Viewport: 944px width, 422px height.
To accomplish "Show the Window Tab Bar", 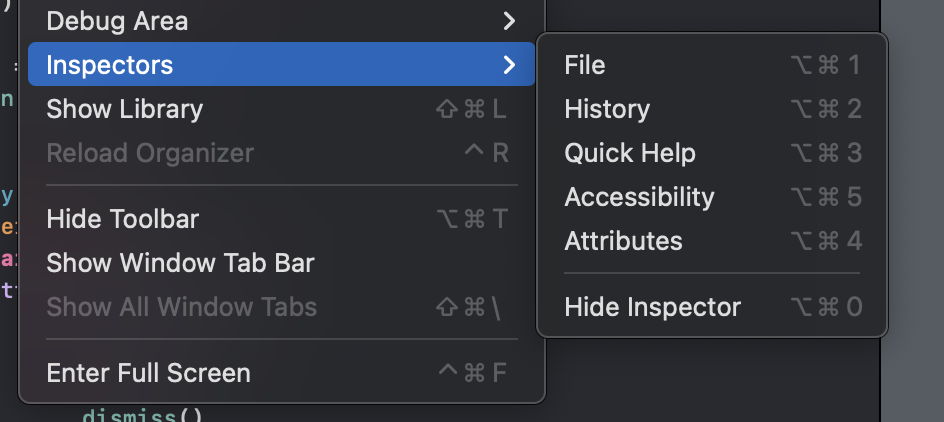I will click(180, 263).
